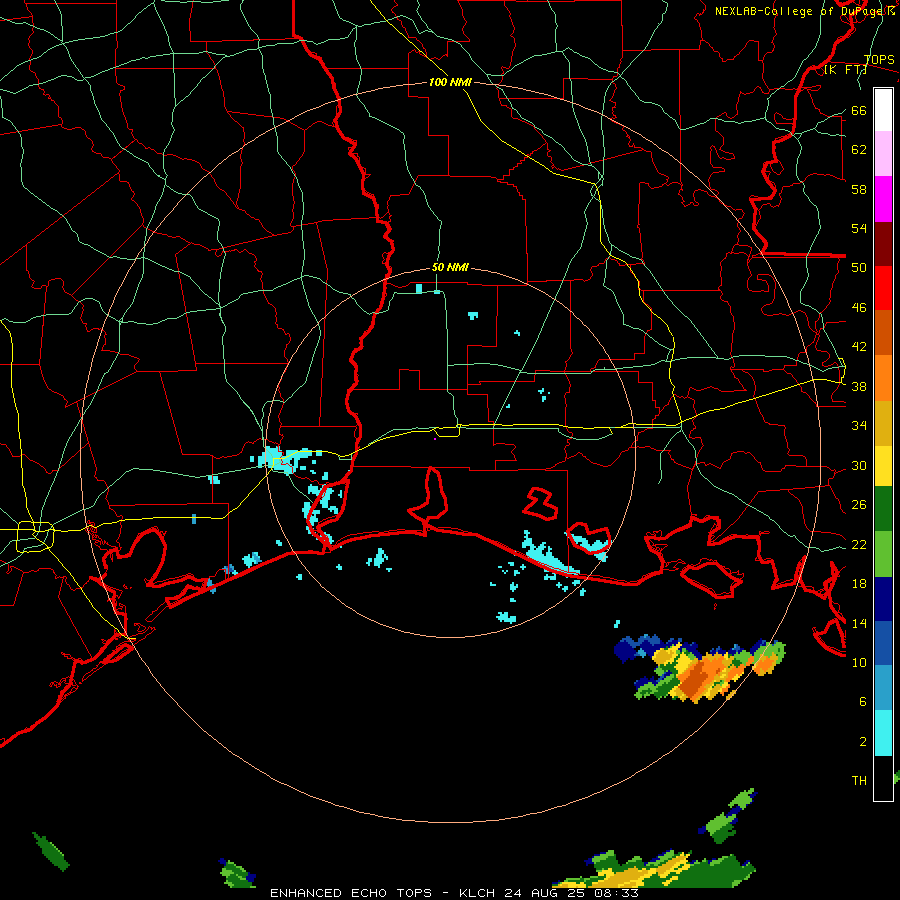Click the "38" legend value

click(x=859, y=387)
